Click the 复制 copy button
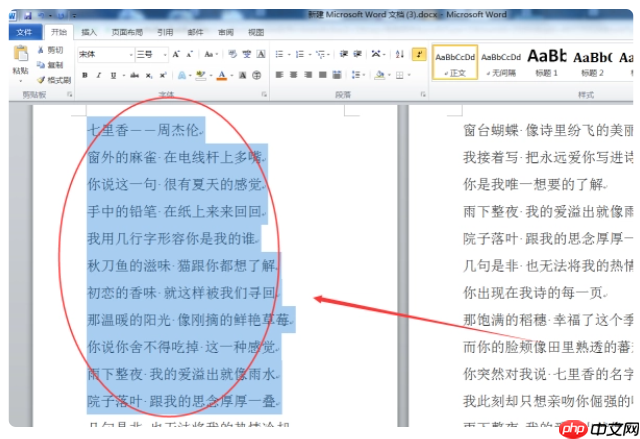 coord(50,65)
